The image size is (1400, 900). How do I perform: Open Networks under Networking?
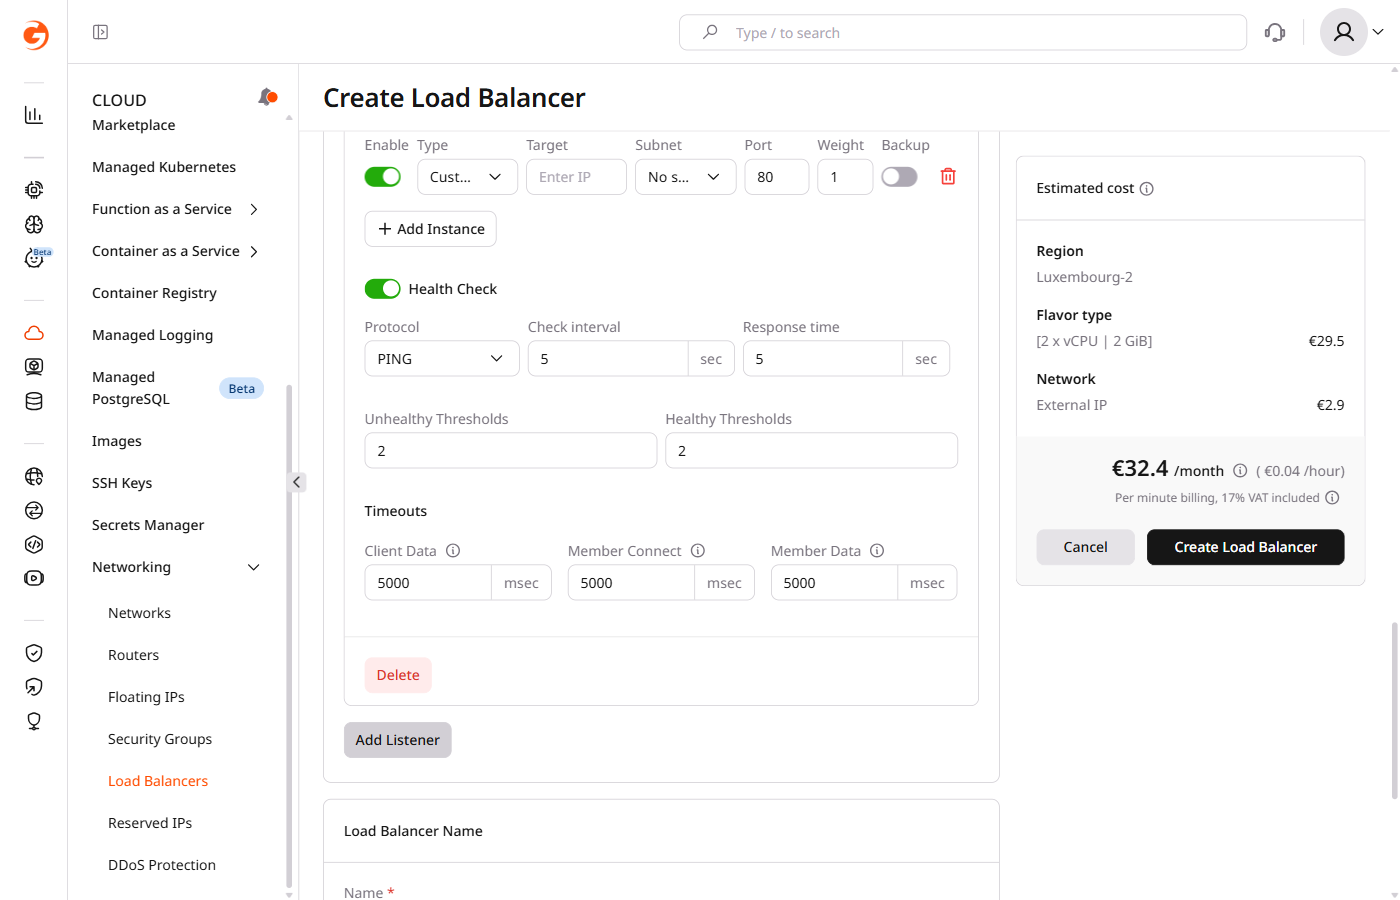click(139, 613)
